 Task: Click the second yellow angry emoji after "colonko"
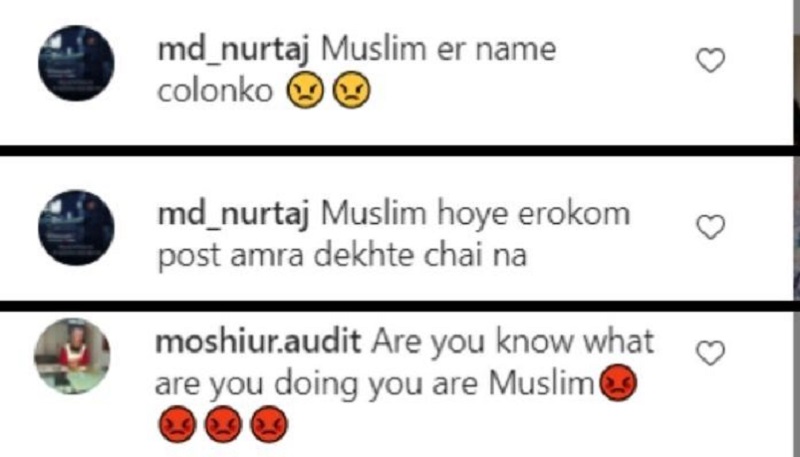[x=351, y=90]
